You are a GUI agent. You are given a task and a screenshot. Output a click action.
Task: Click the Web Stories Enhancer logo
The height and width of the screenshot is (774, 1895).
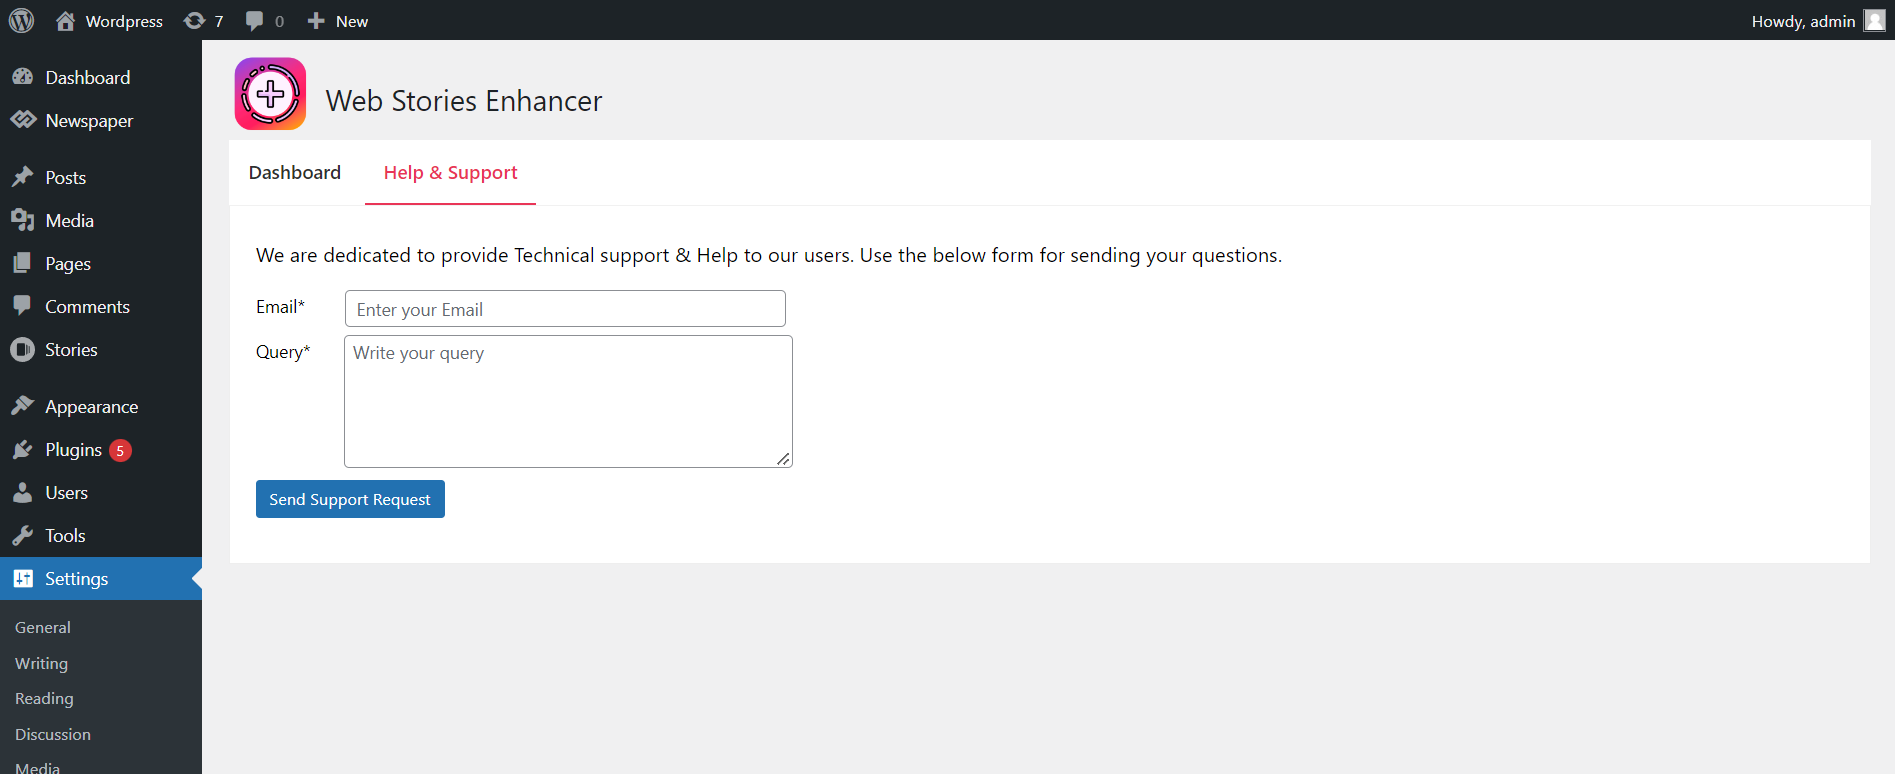[270, 94]
